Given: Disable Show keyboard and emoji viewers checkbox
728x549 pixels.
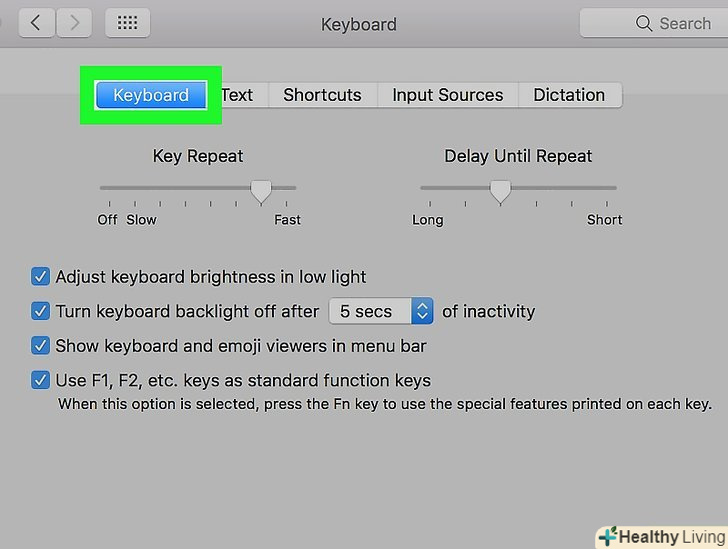Looking at the screenshot, I should pyautogui.click(x=41, y=346).
